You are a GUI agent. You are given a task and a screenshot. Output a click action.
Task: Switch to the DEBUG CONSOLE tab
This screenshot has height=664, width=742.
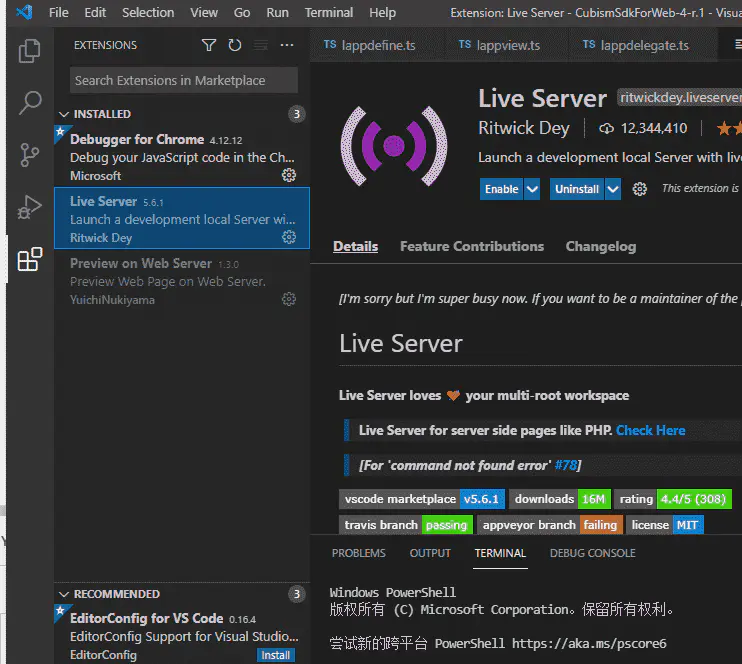pyautogui.click(x=592, y=553)
